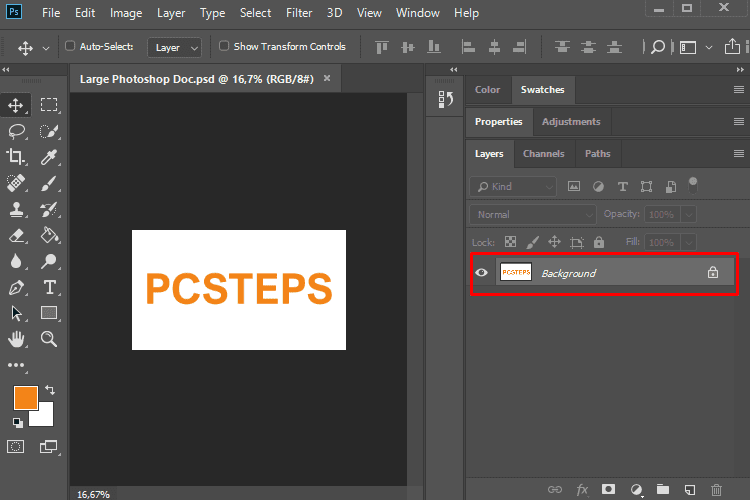
Task: Toggle the layer filtering on/off switch
Action: tap(693, 185)
